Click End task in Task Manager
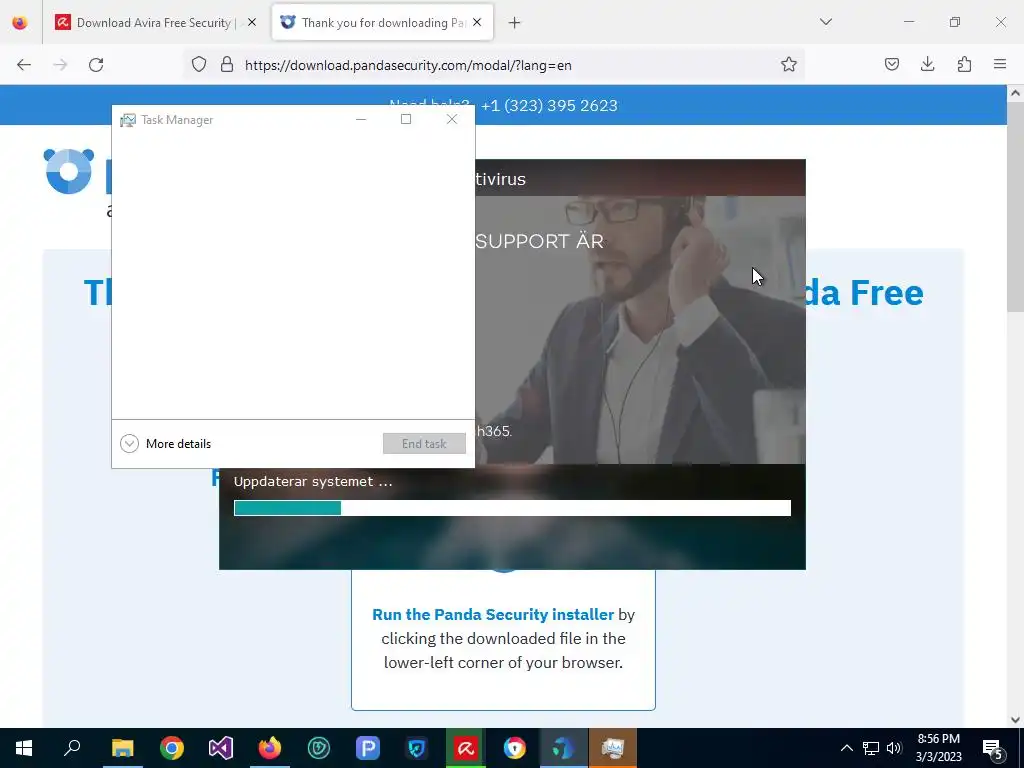The image size is (1024, 768). click(424, 443)
